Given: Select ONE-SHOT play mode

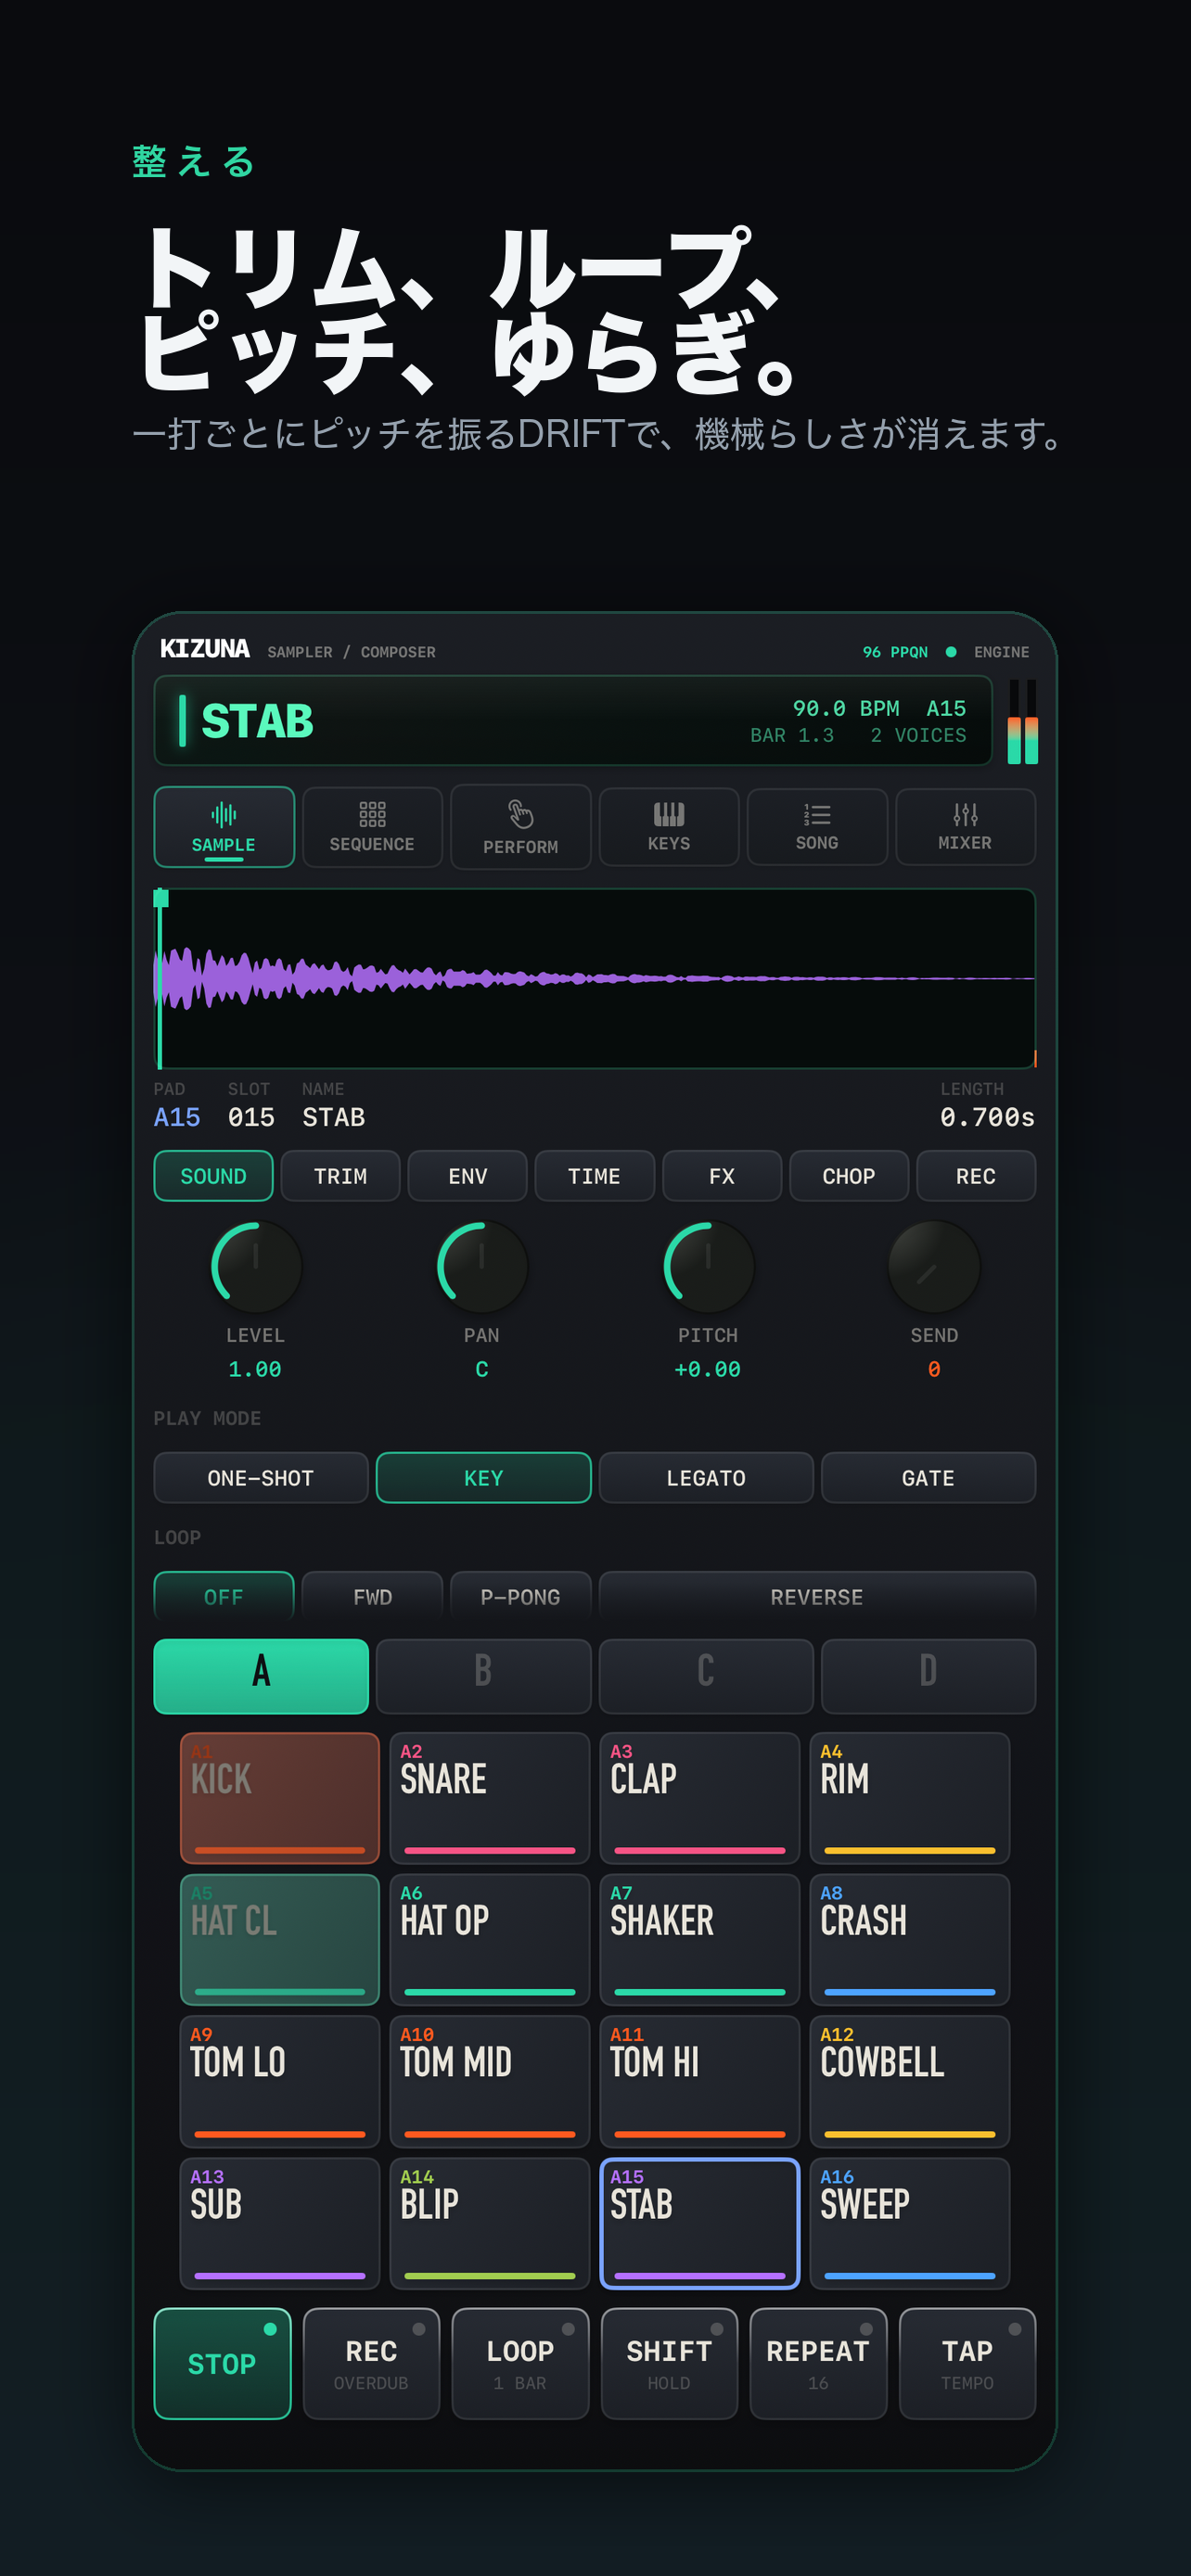Looking at the screenshot, I should 261,1477.
